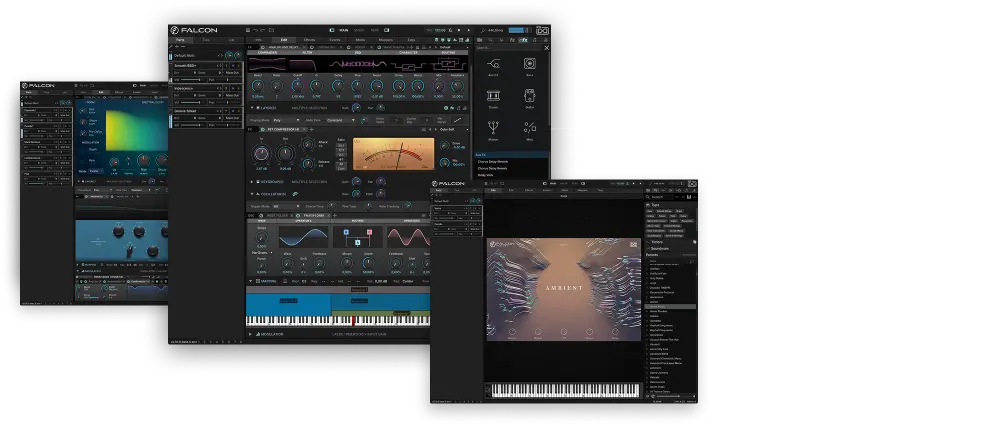Toggle power of FM oscillator tab
The width and height of the screenshot is (993, 426).
pyautogui.click(x=298, y=215)
